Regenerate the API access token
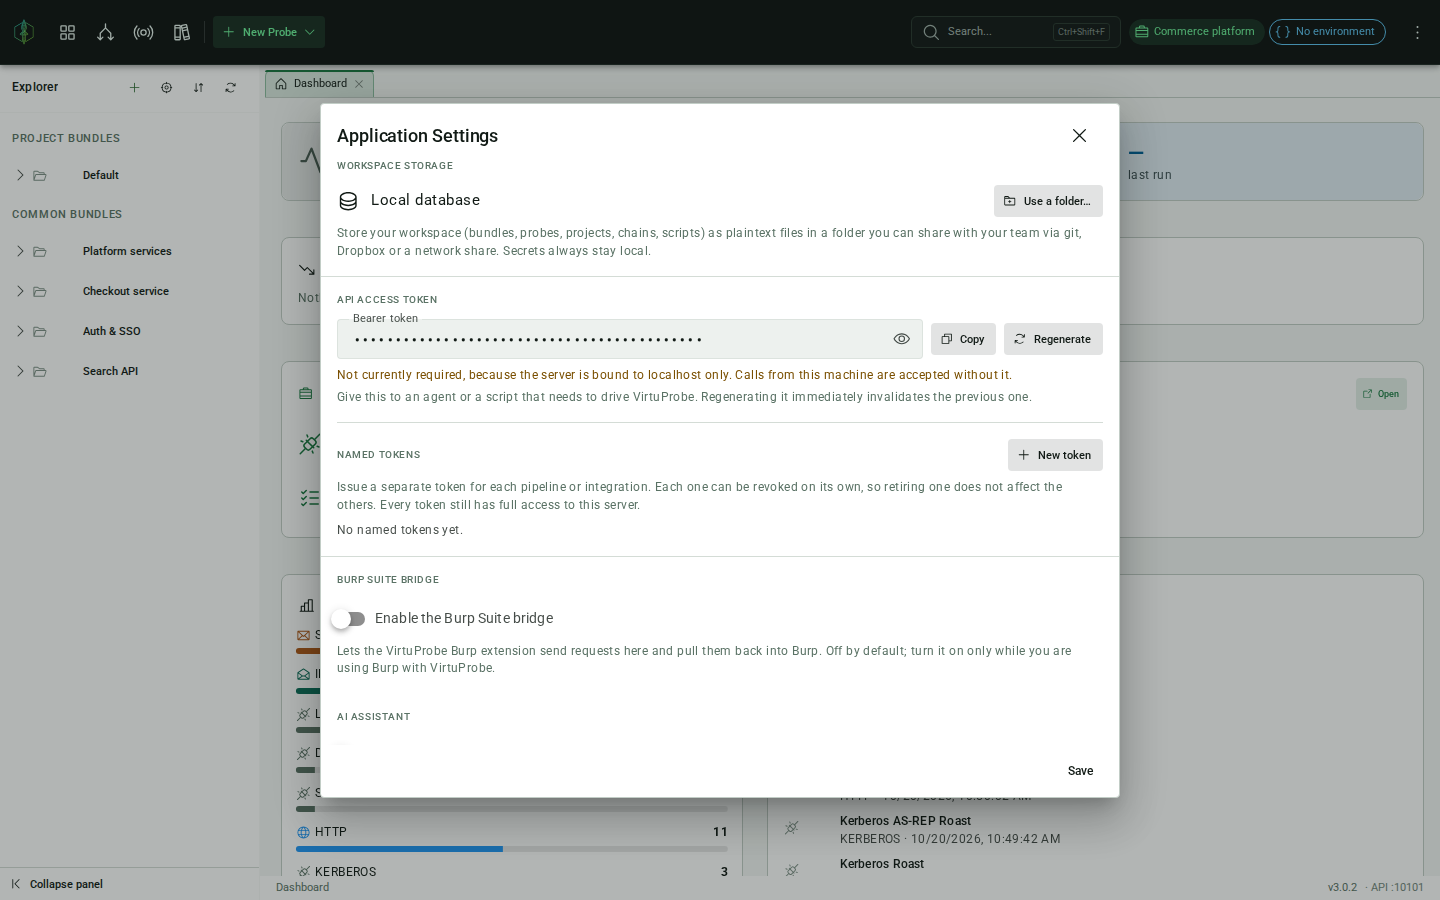1440x900 pixels. point(1053,339)
